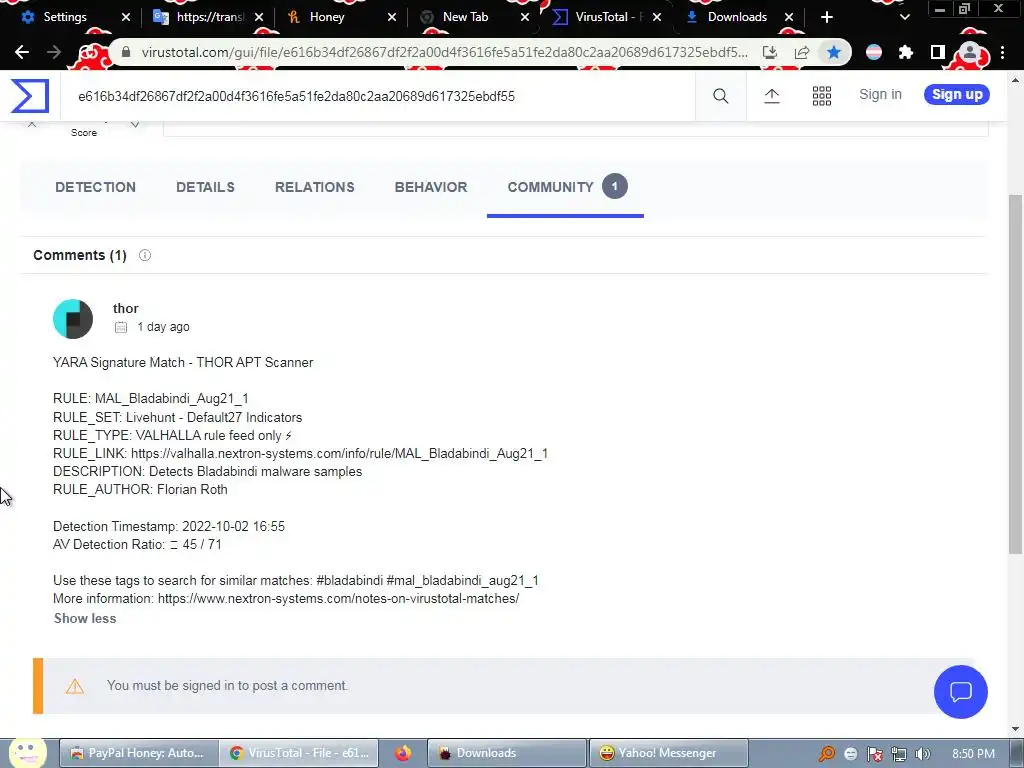Click the #bladabindi tag
The height and width of the screenshot is (768, 1024).
point(349,581)
